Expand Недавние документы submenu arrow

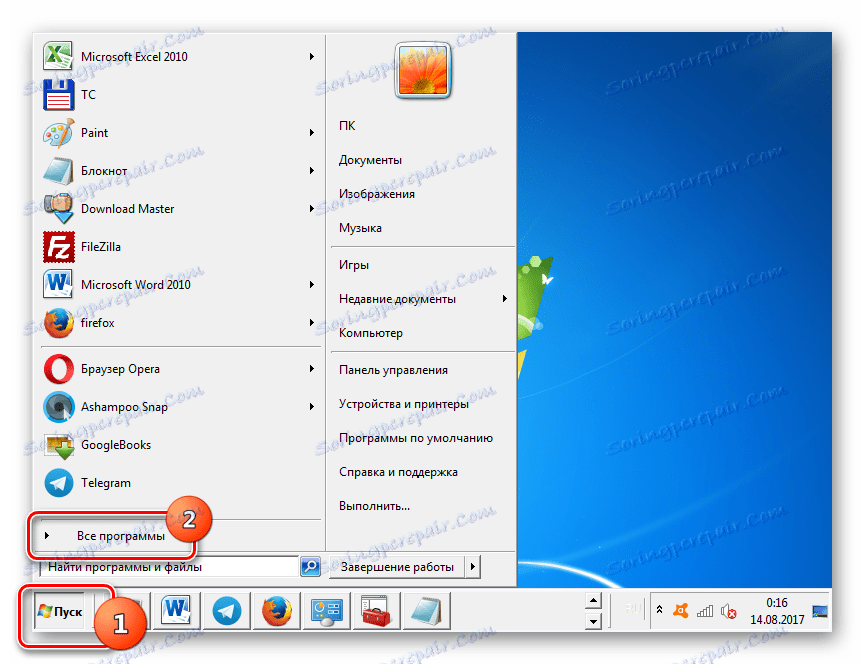504,299
